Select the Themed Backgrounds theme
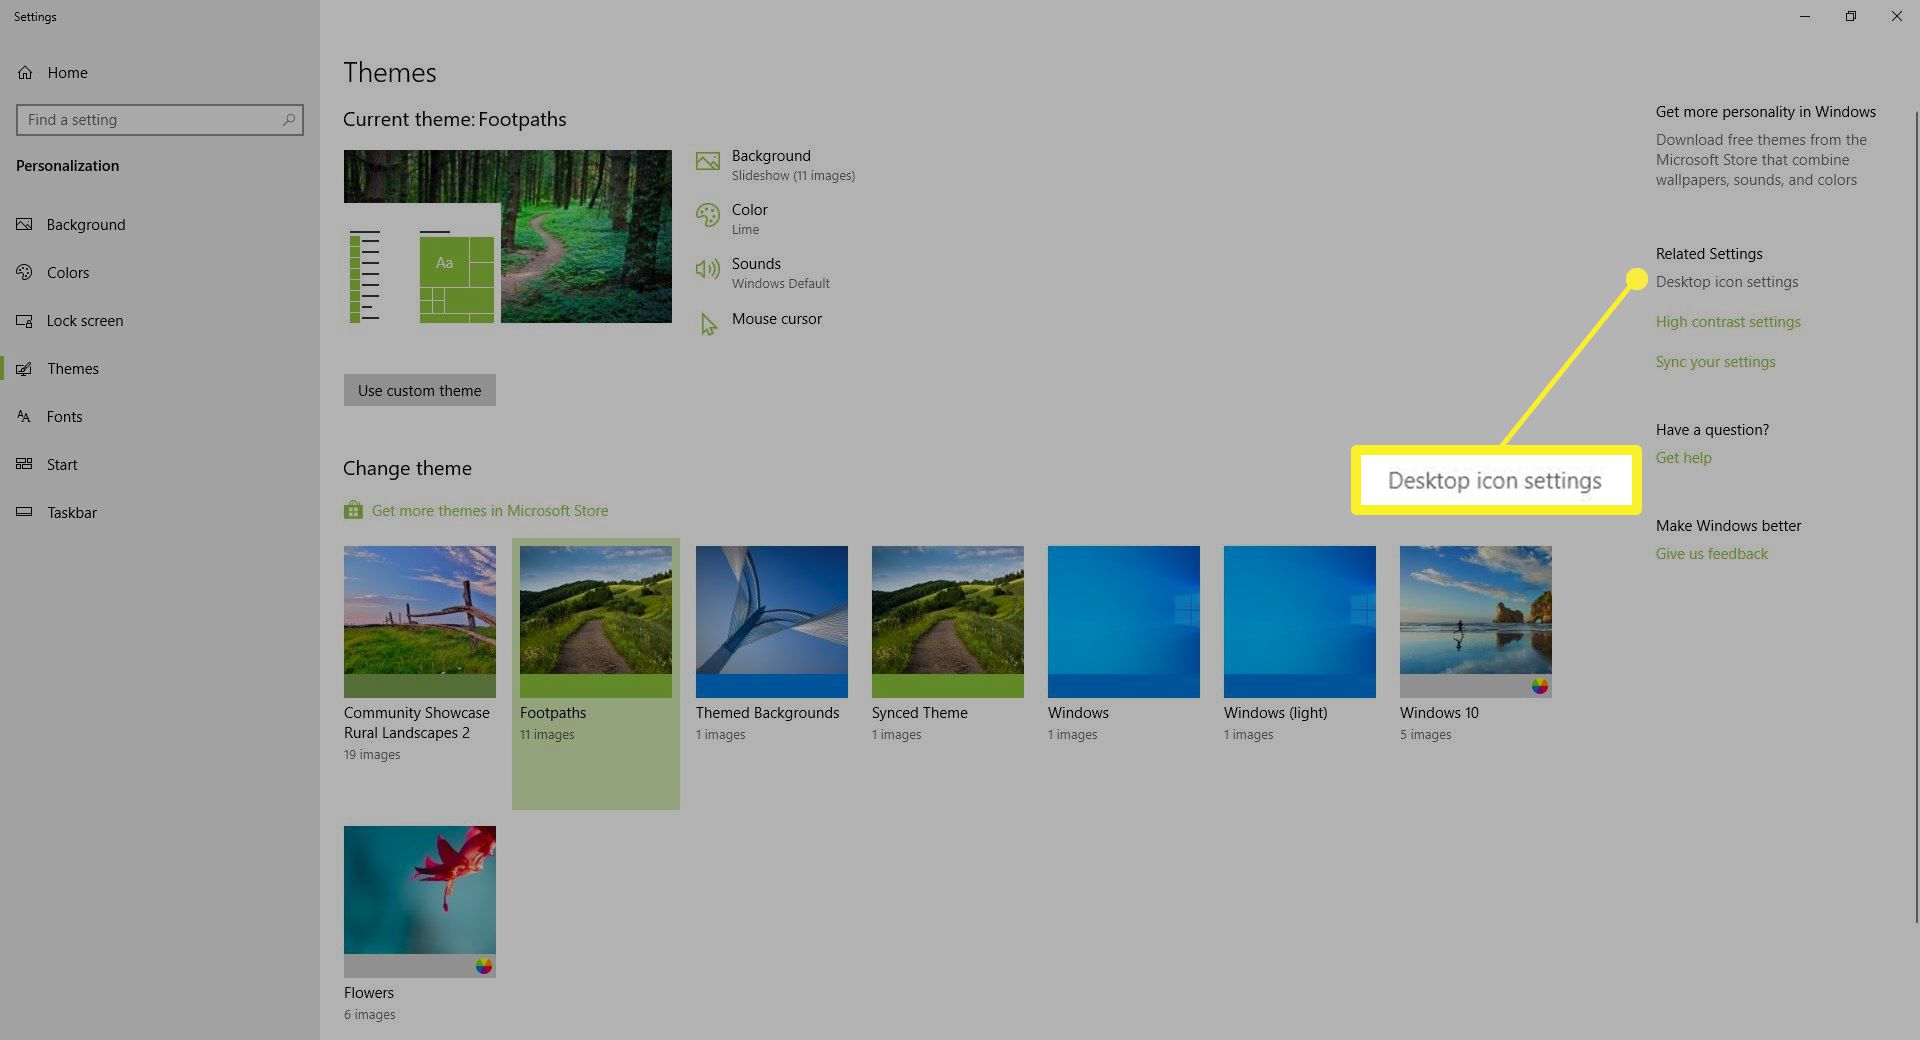Image resolution: width=1920 pixels, height=1040 pixels. pyautogui.click(x=772, y=622)
